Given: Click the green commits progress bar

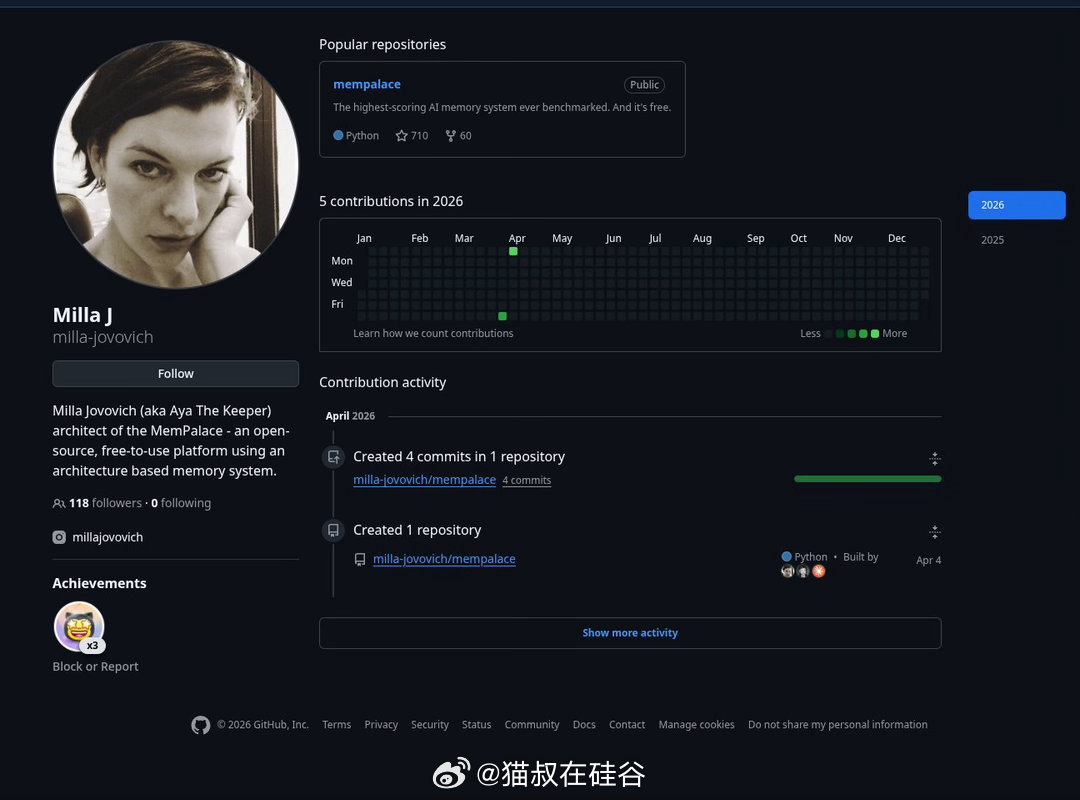Looking at the screenshot, I should pos(867,479).
